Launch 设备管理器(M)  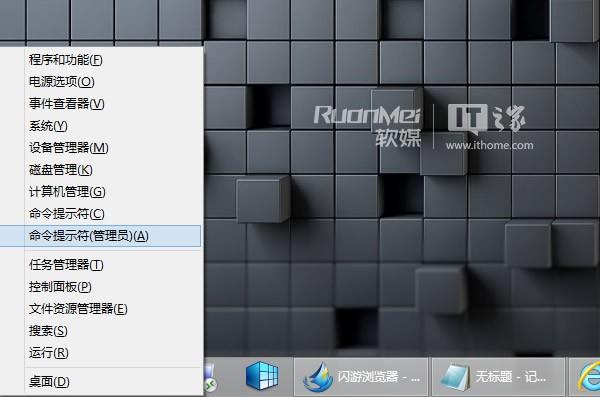tap(101, 148)
